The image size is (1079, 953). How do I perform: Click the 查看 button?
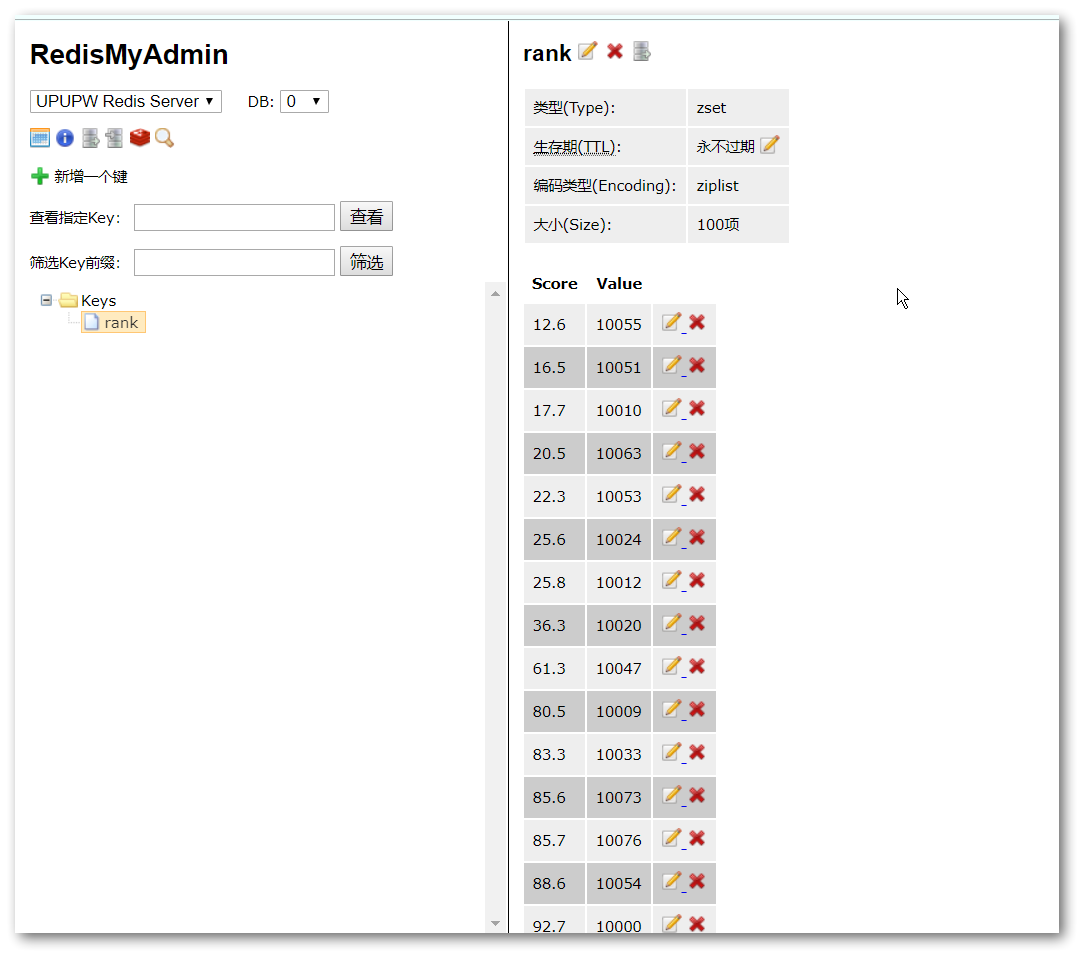coord(366,217)
